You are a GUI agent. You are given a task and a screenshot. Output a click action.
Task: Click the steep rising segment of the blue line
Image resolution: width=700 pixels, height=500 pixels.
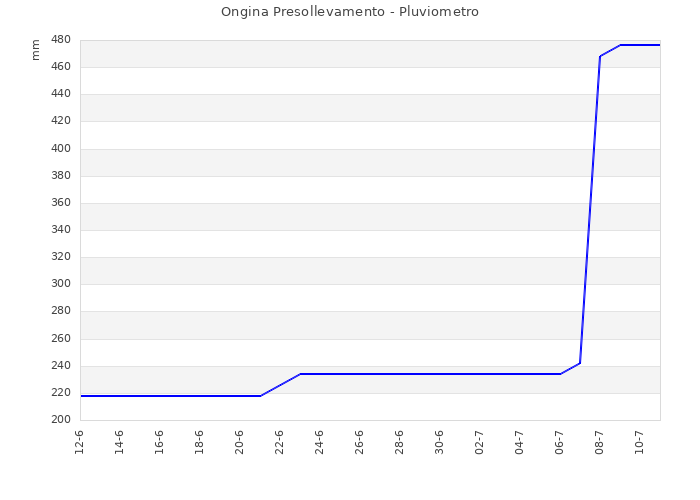point(590,210)
